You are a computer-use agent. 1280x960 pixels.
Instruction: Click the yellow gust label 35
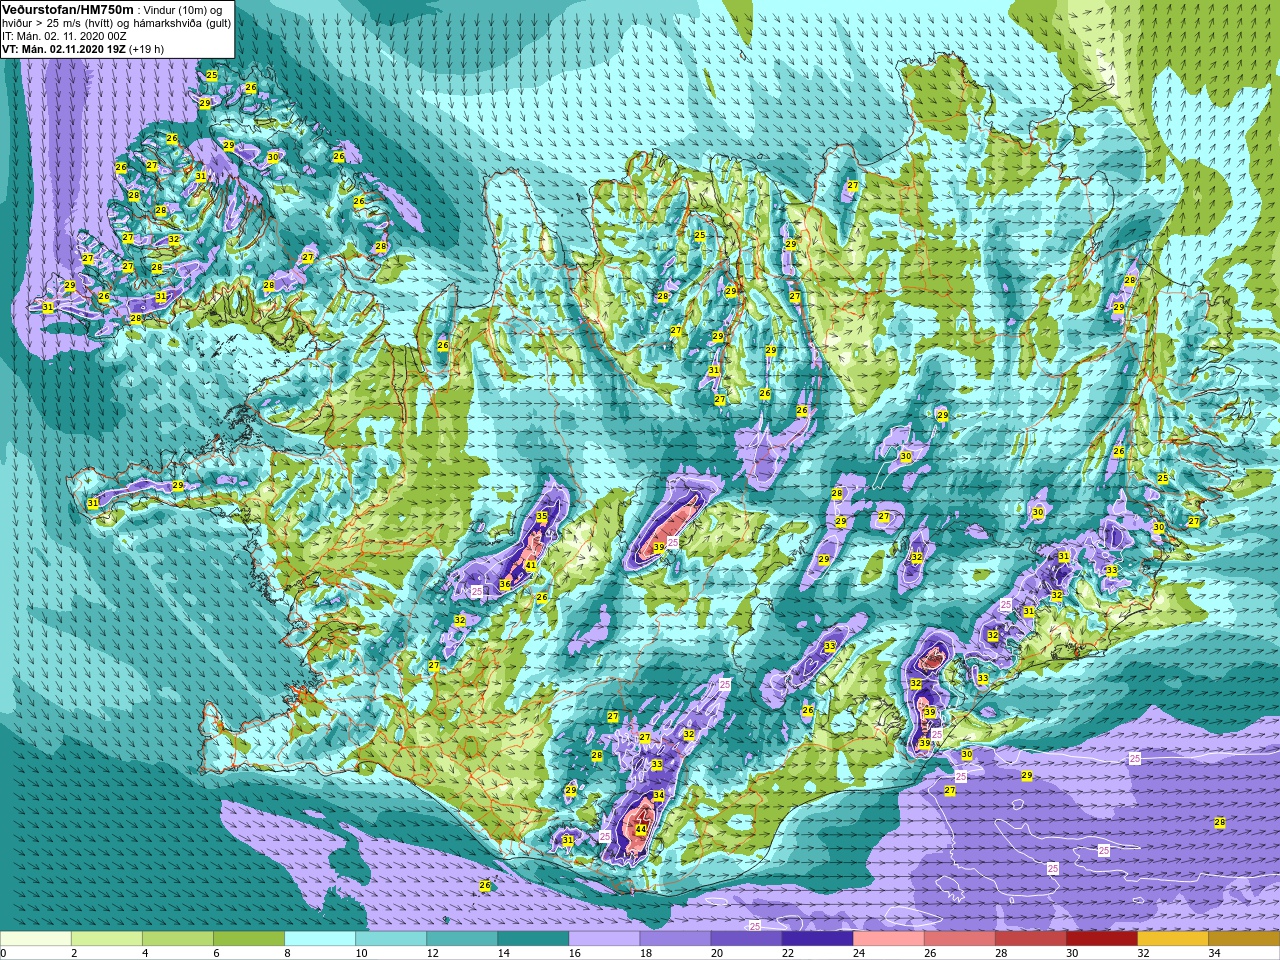(x=542, y=517)
